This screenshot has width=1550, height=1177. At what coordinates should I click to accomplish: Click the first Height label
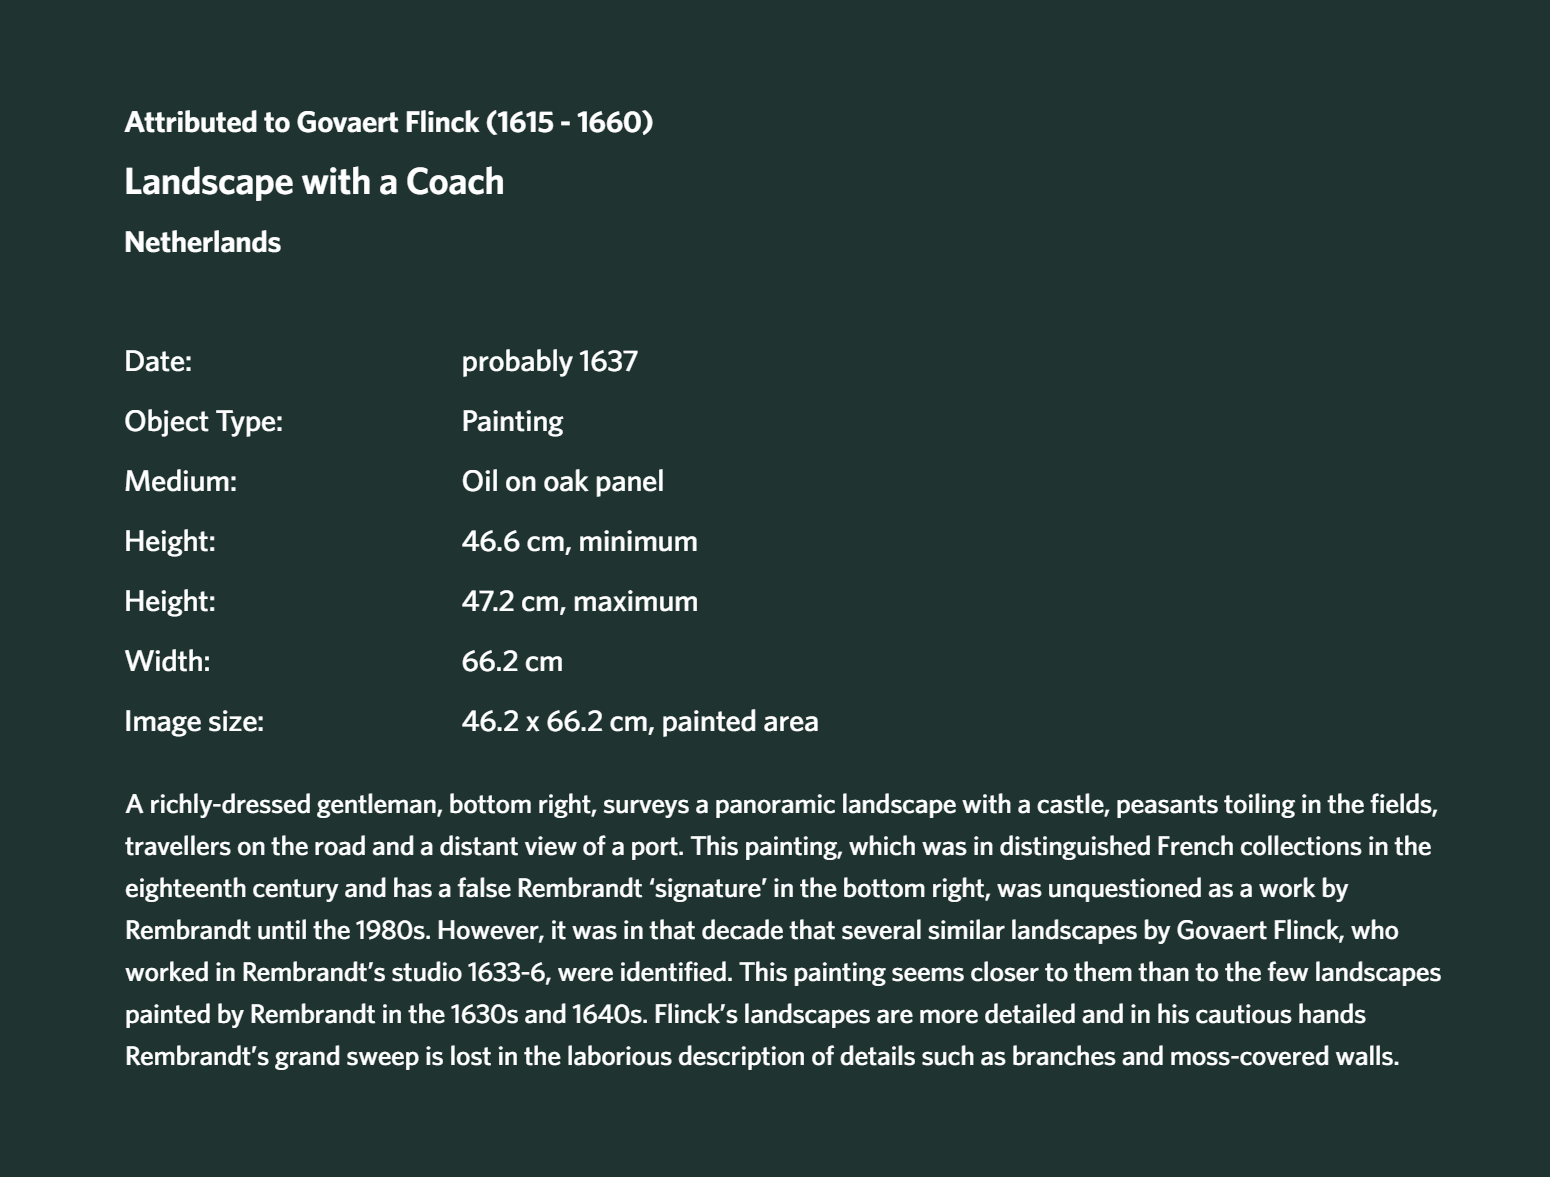click(170, 541)
